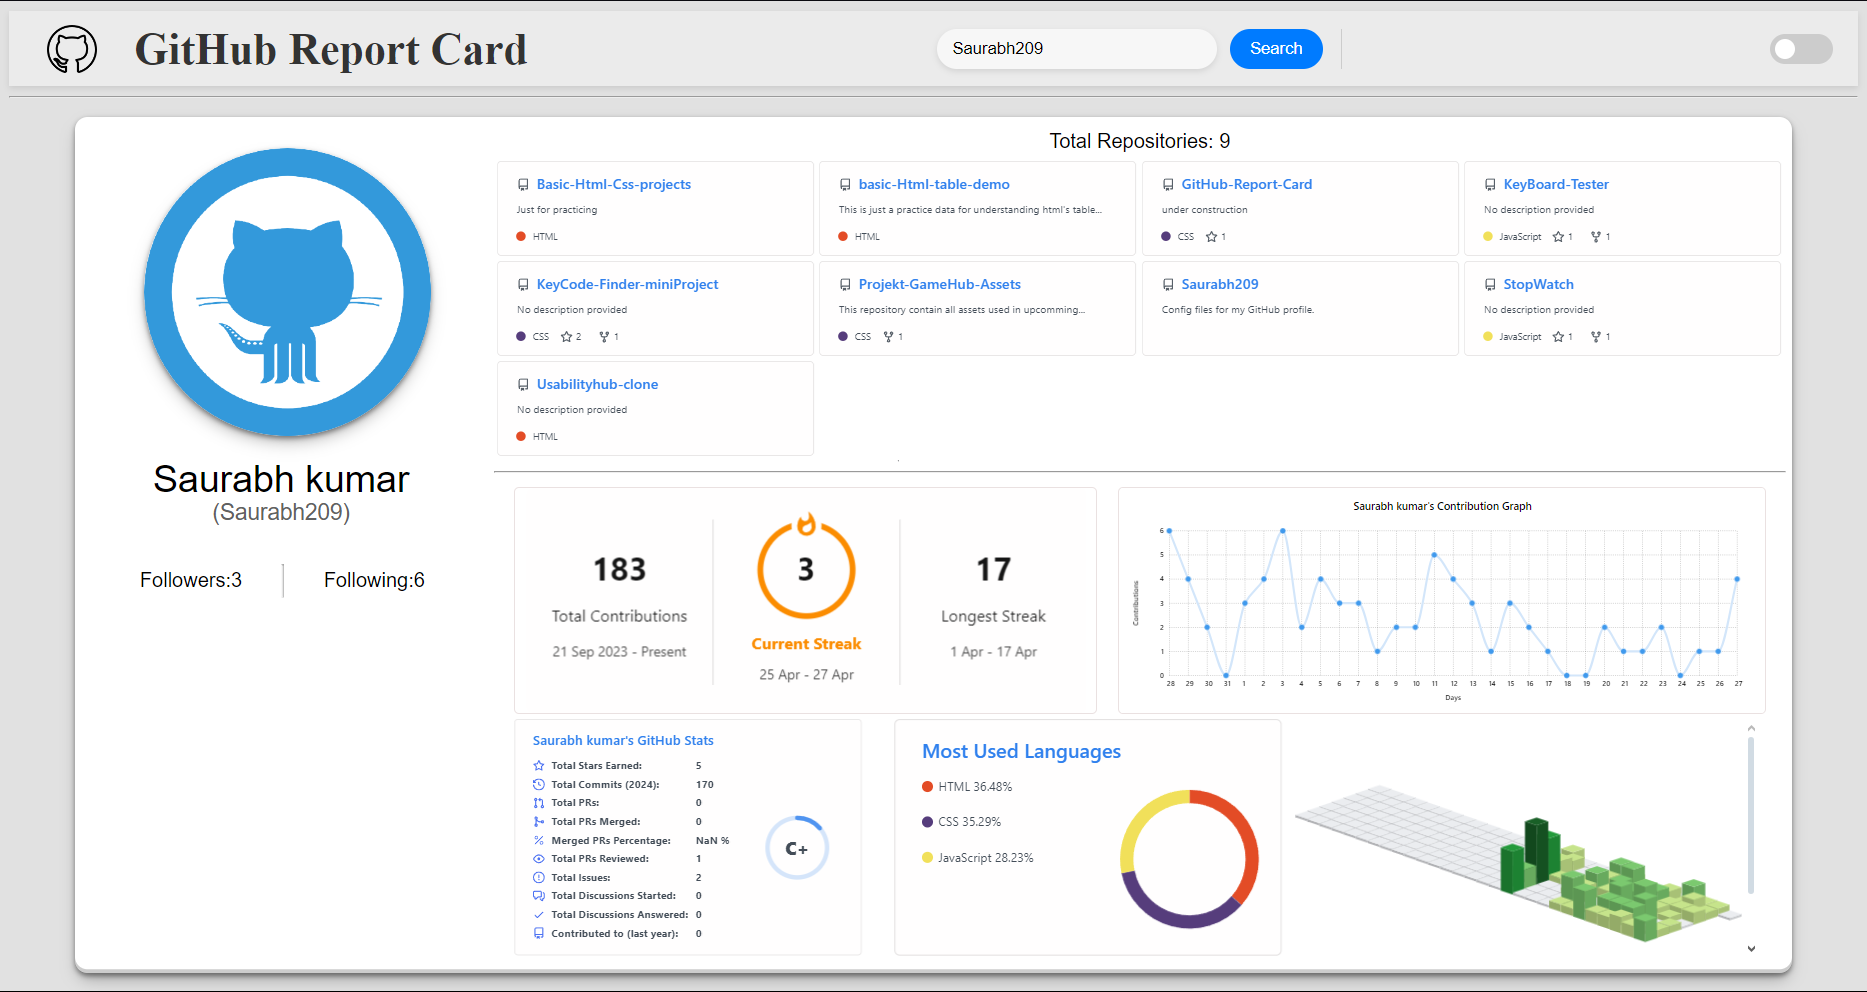
Task: Click the username search input field
Action: pos(1075,49)
